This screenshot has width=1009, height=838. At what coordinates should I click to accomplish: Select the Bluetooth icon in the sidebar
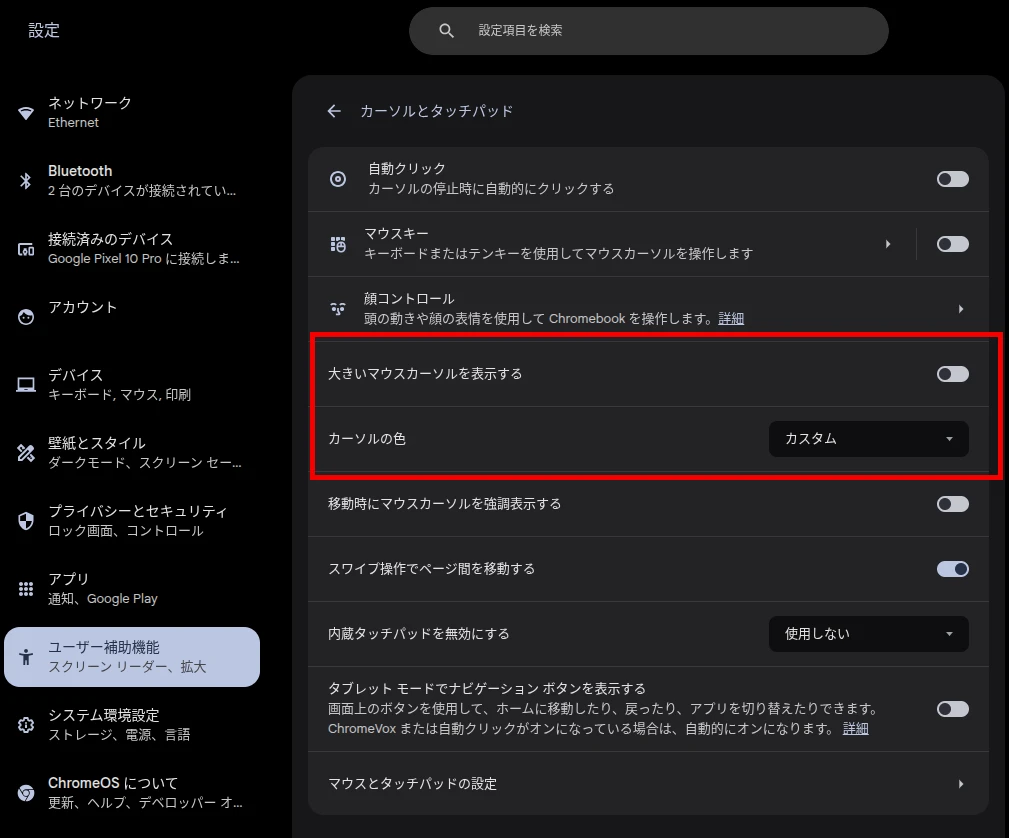coord(25,180)
